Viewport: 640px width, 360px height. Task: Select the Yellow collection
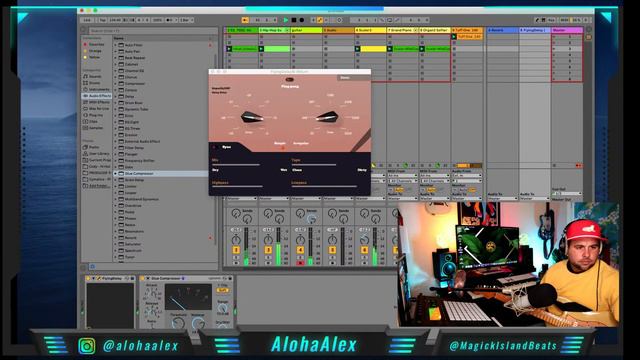coord(94,57)
